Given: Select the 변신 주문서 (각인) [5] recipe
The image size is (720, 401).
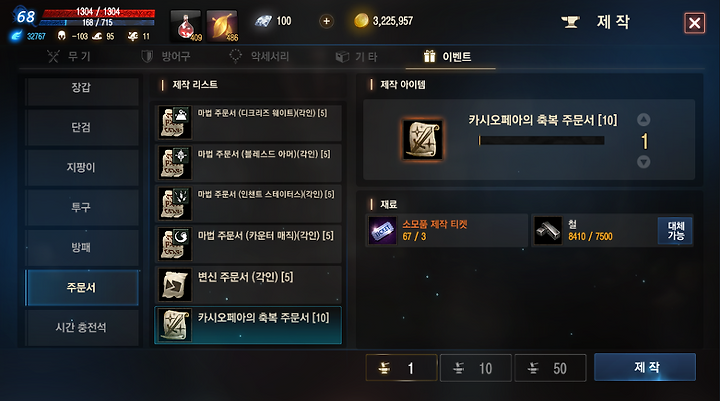Looking at the screenshot, I should 248,284.
